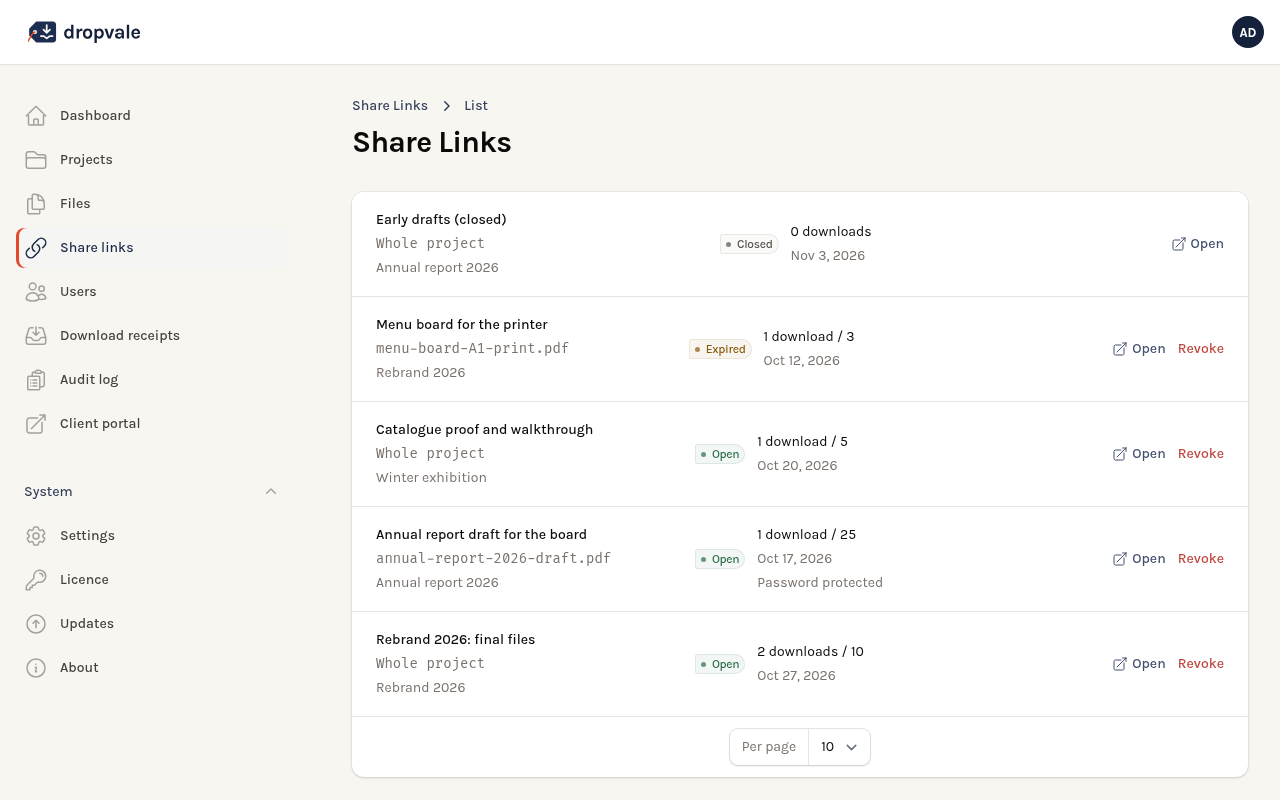Image resolution: width=1280 pixels, height=800 pixels.
Task: Click the Password protected label
Action: 820,583
